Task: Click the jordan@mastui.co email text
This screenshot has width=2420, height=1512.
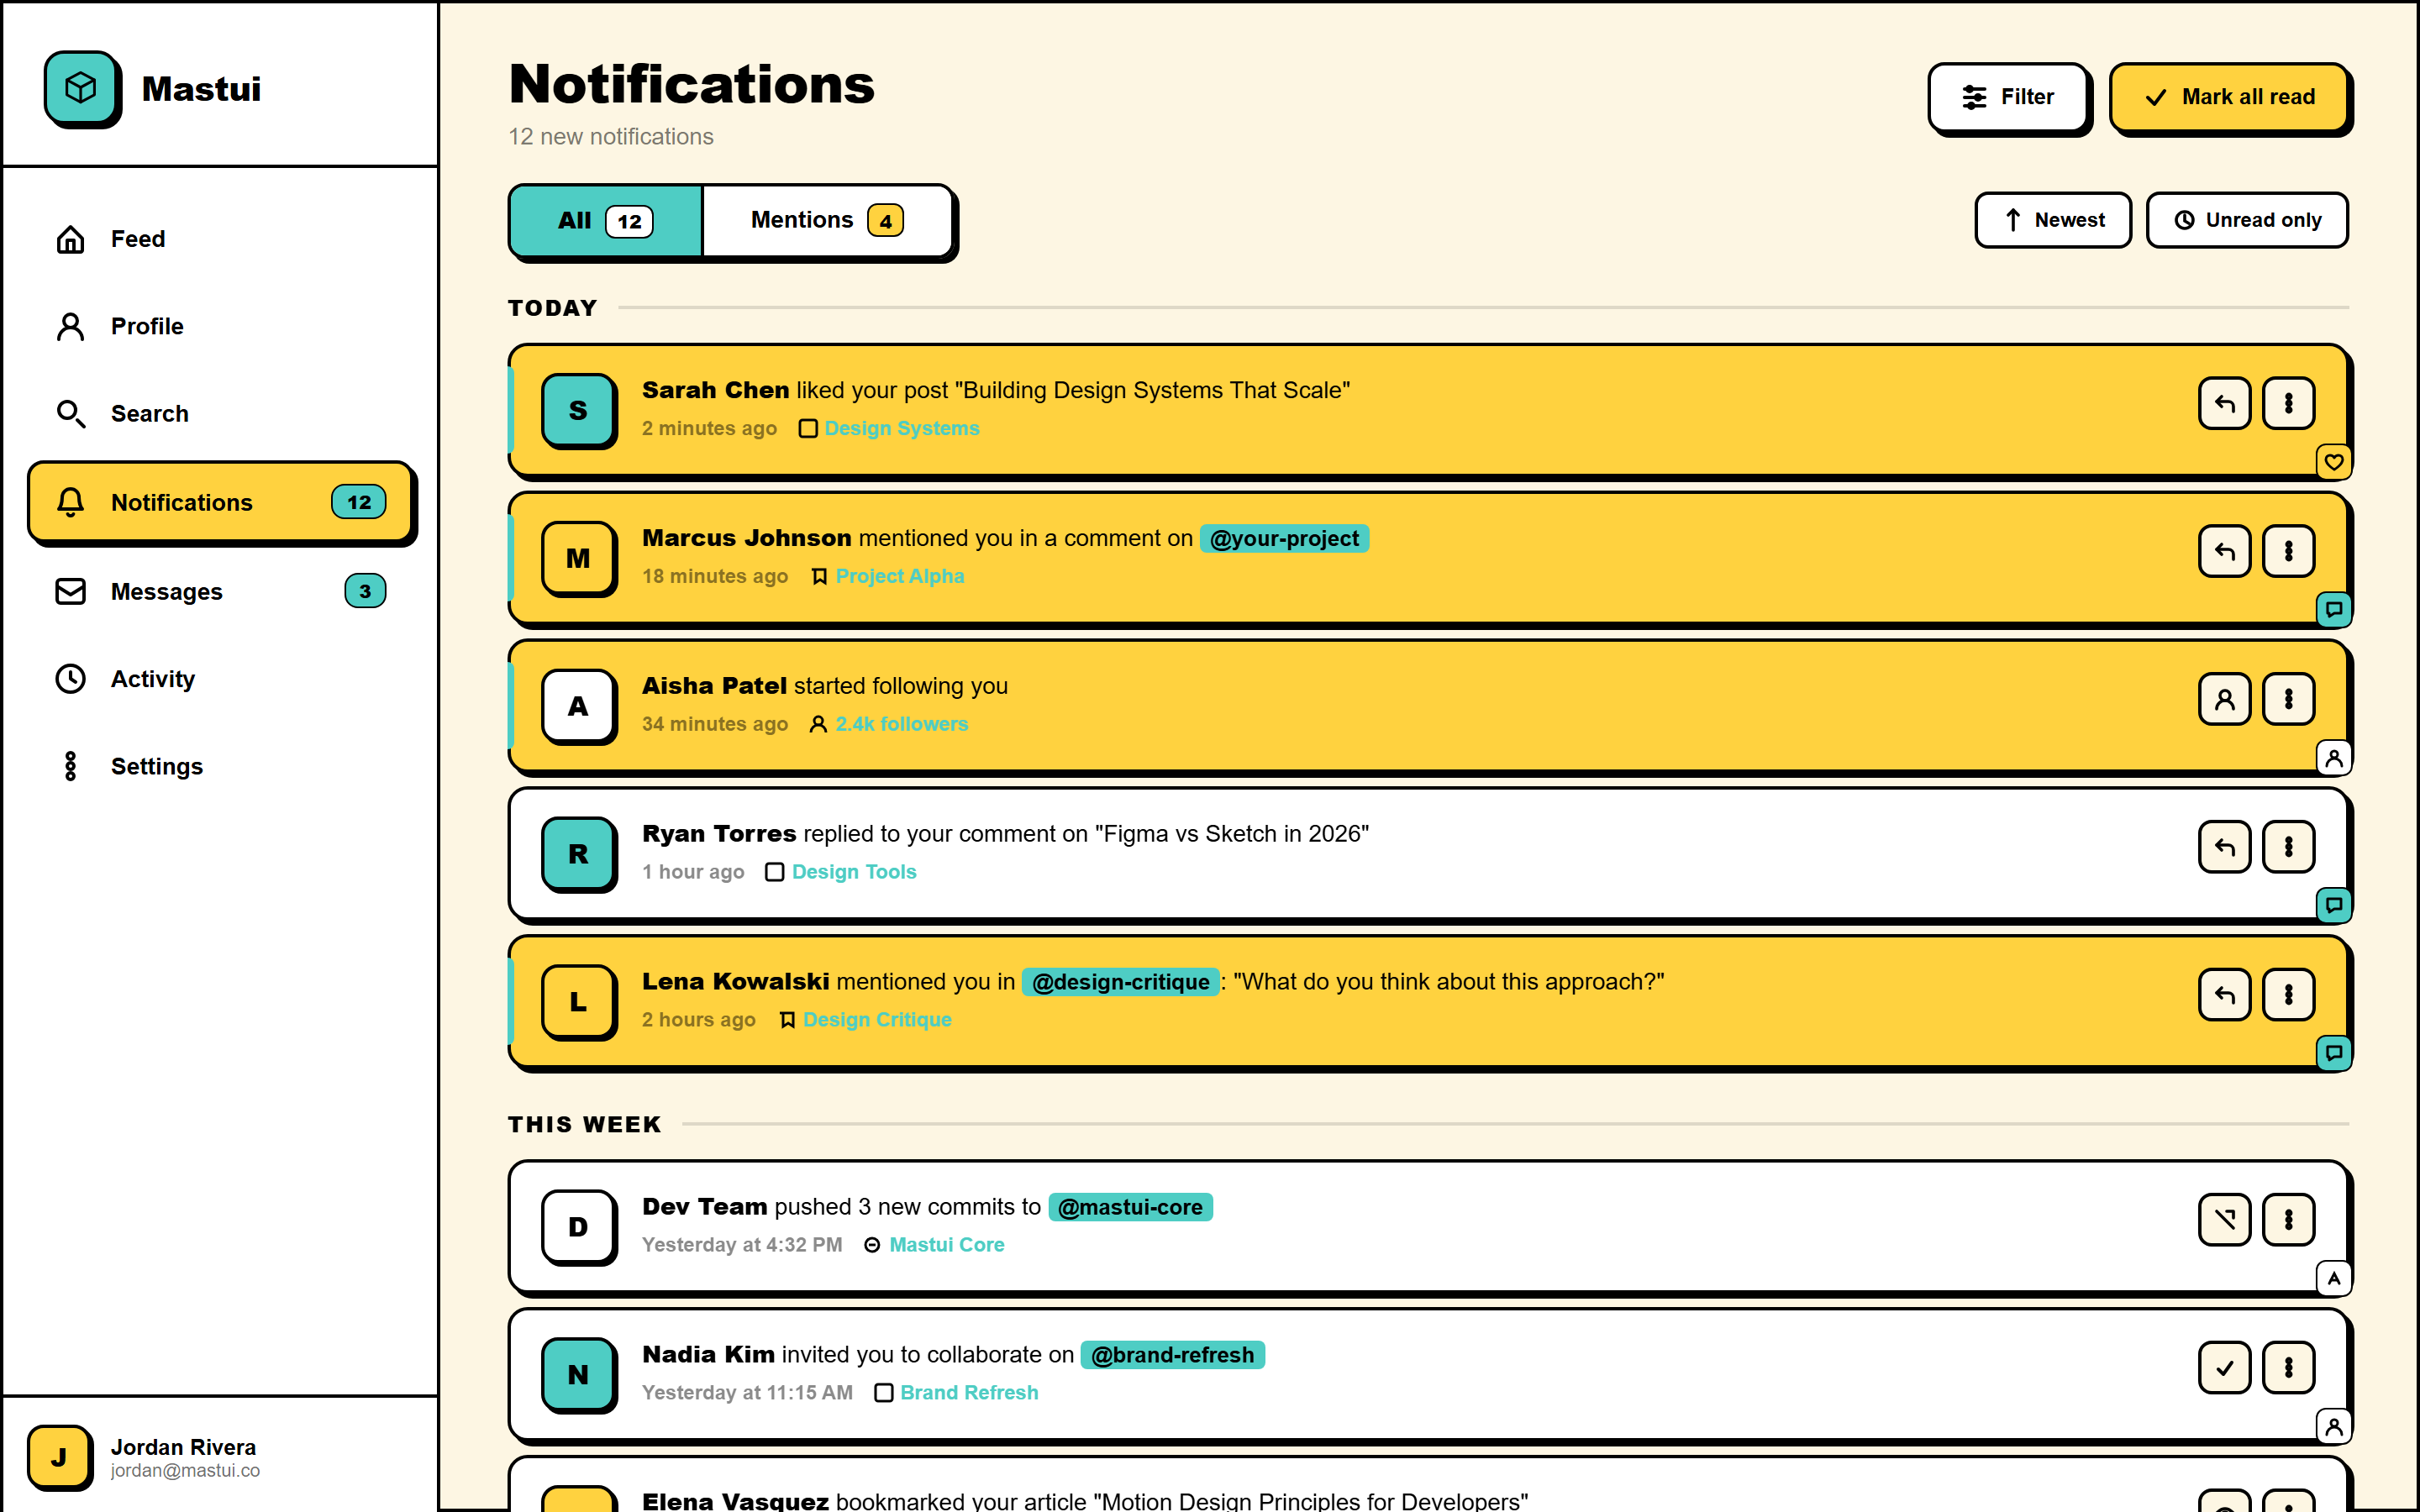Action: coord(185,1471)
